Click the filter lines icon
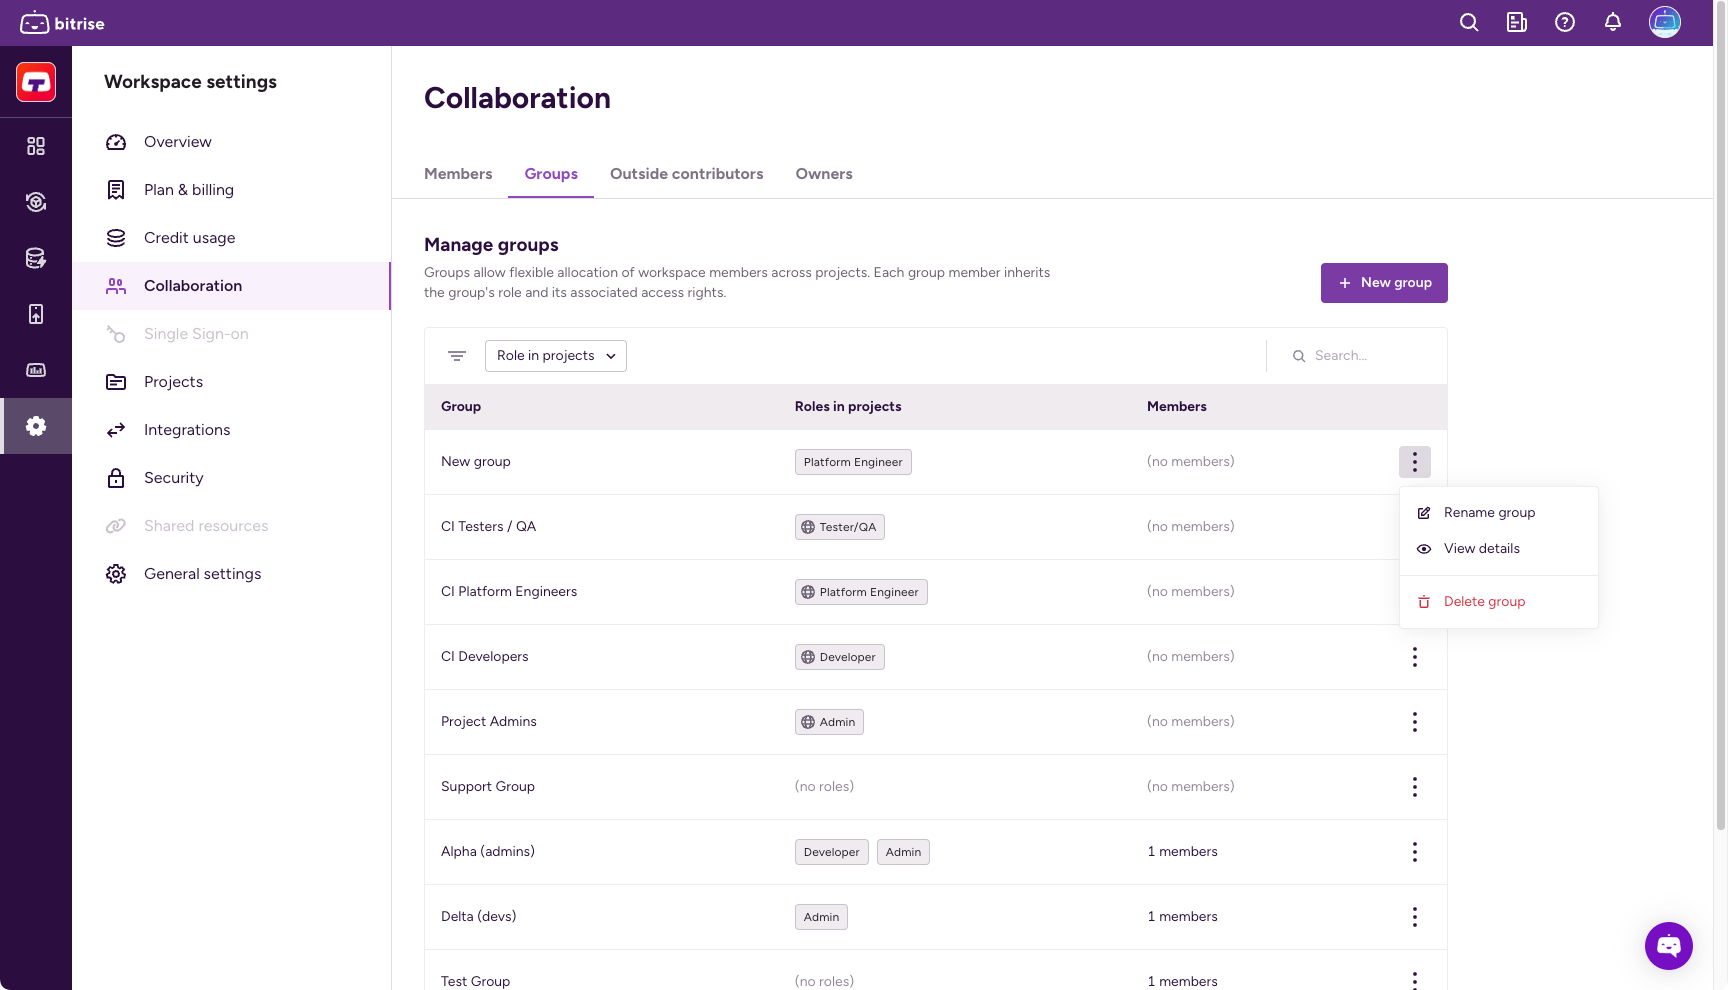 (x=457, y=356)
